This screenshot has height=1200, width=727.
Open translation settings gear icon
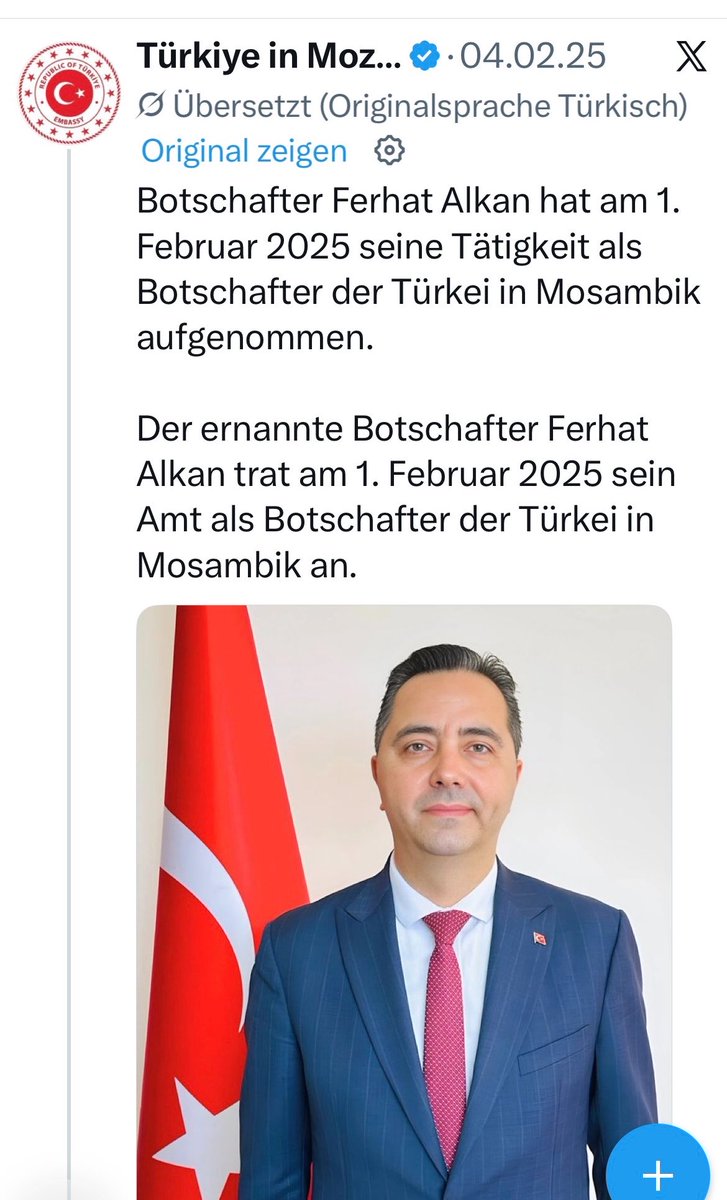(x=389, y=151)
